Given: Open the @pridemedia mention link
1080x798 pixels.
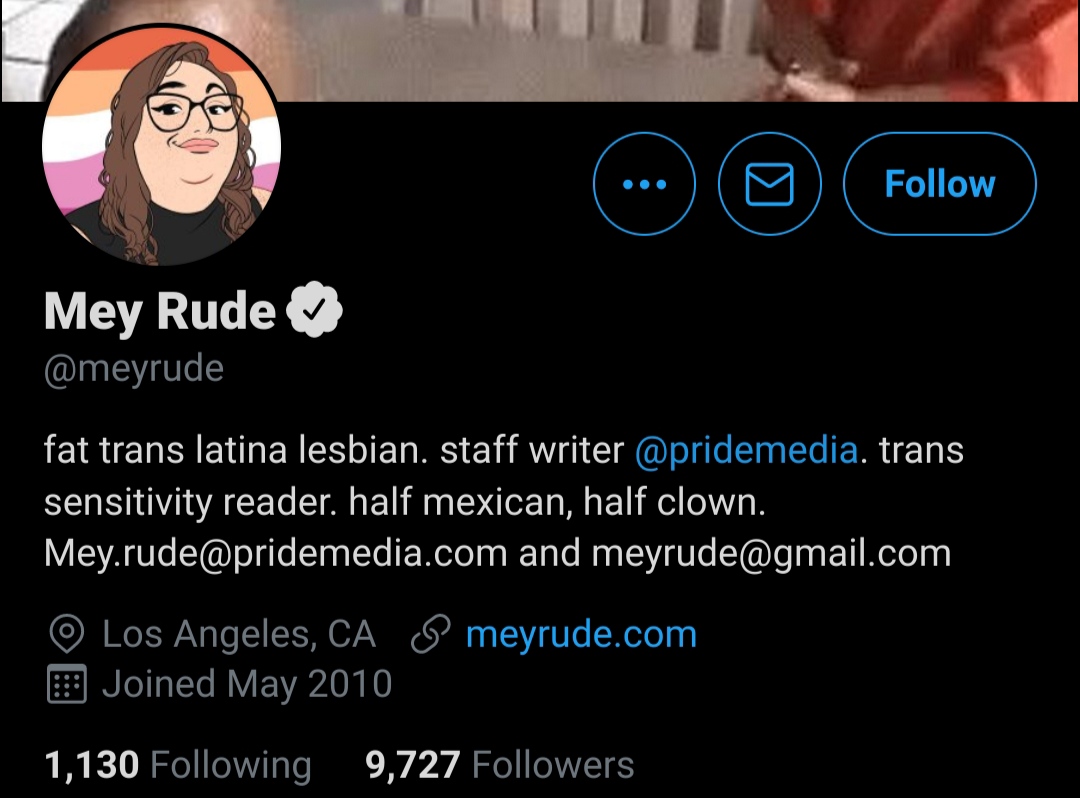Looking at the screenshot, I should tap(746, 450).
